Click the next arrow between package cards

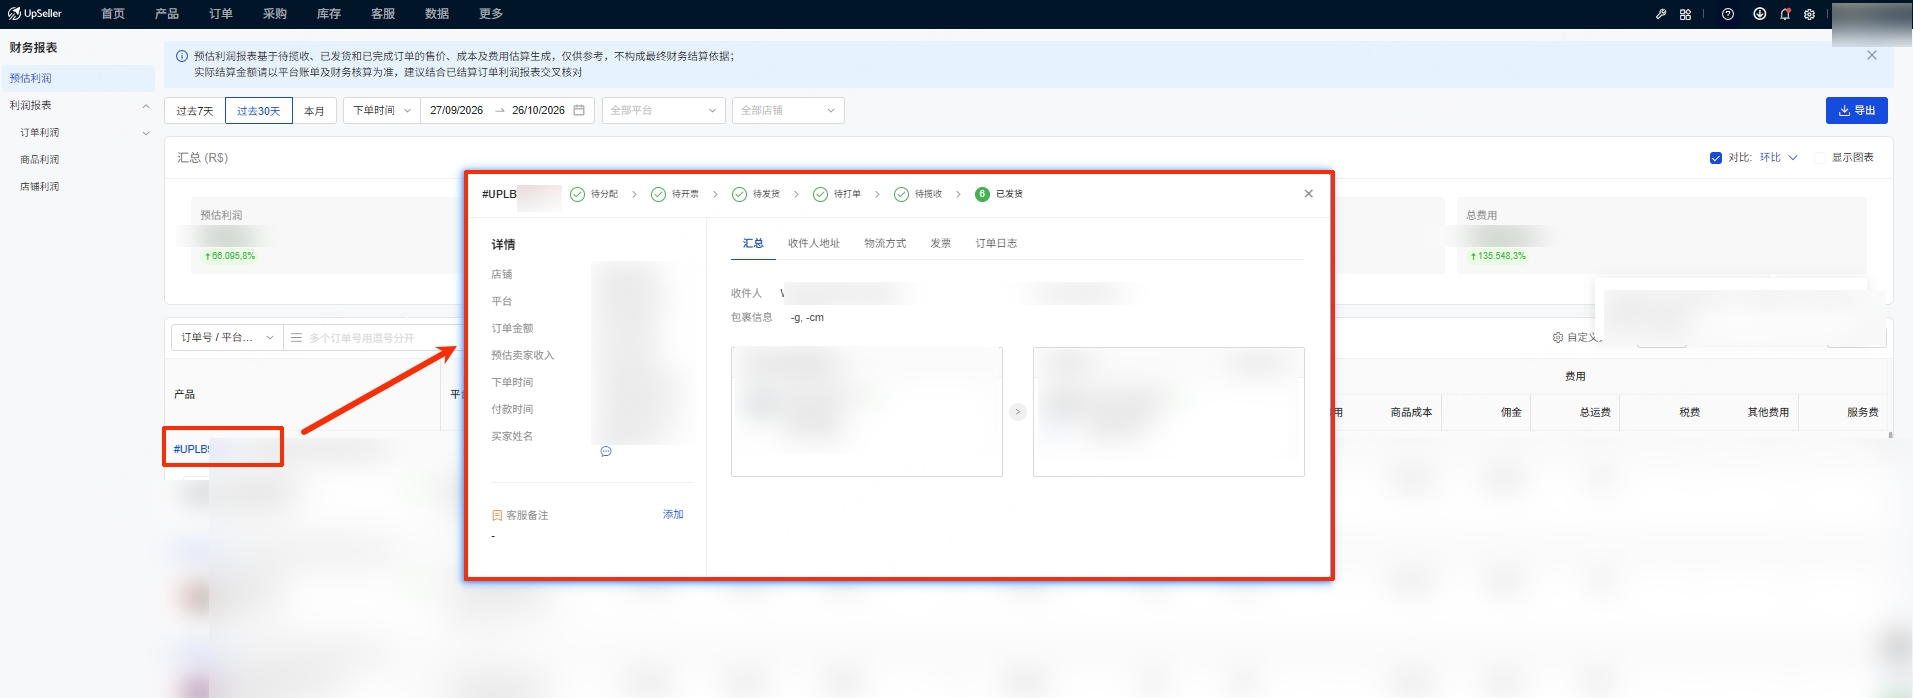[x=1018, y=412]
